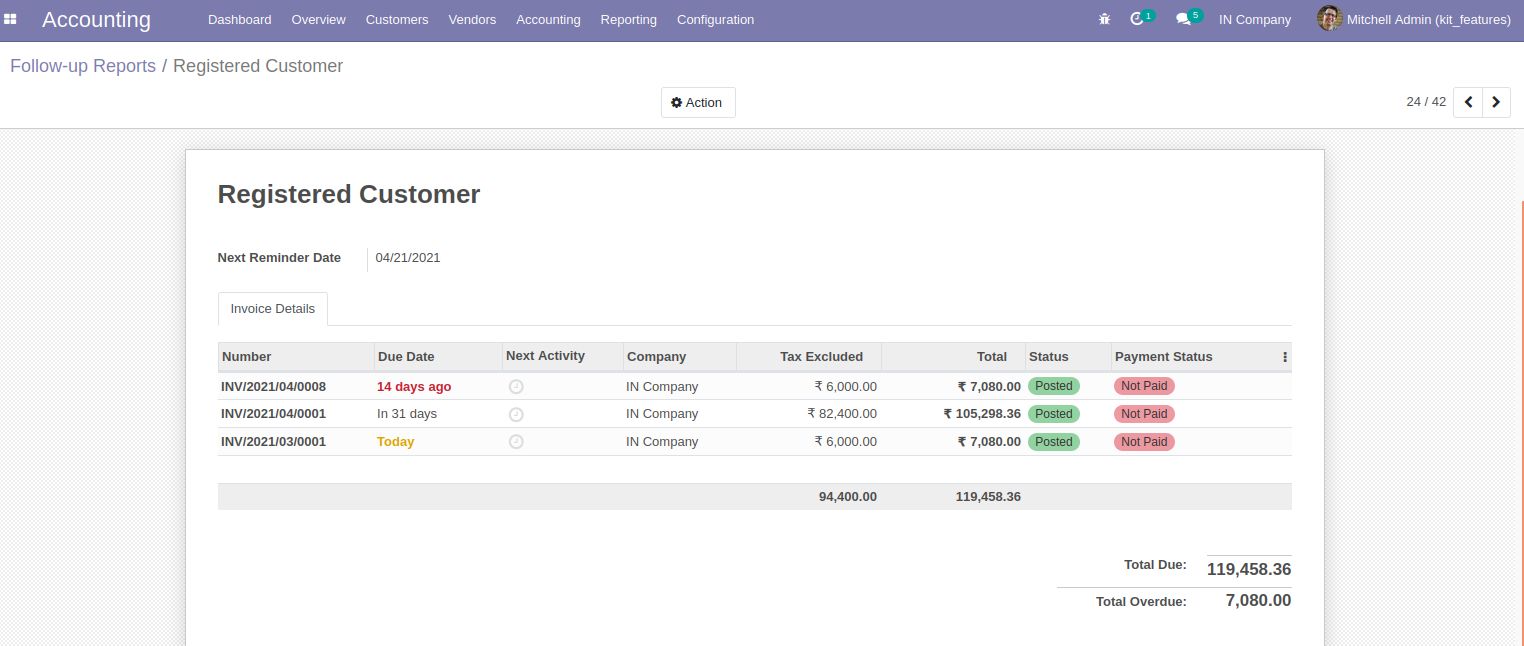The height and width of the screenshot is (646, 1524).
Task: Click activity clock for INV/2021/03/0001
Action: tap(516, 442)
